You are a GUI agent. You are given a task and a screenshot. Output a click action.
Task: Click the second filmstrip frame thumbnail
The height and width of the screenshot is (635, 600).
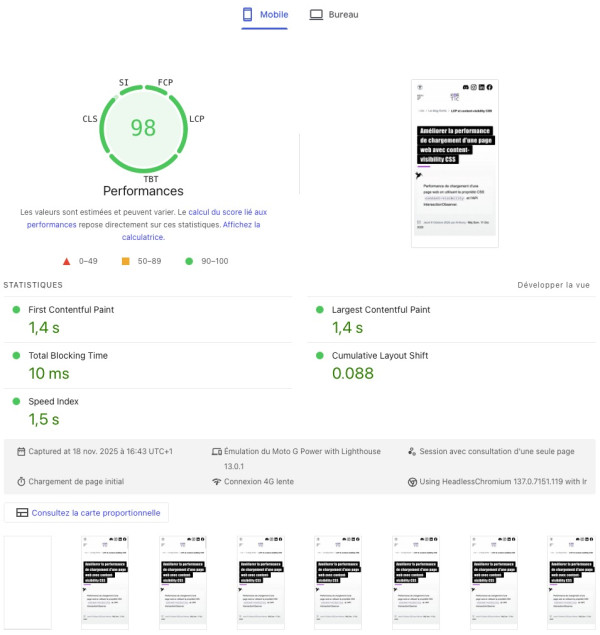pos(105,582)
